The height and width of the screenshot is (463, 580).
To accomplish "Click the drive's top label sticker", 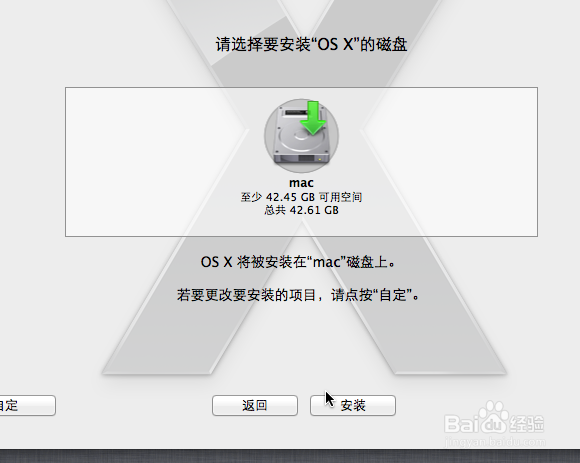I will [295, 112].
